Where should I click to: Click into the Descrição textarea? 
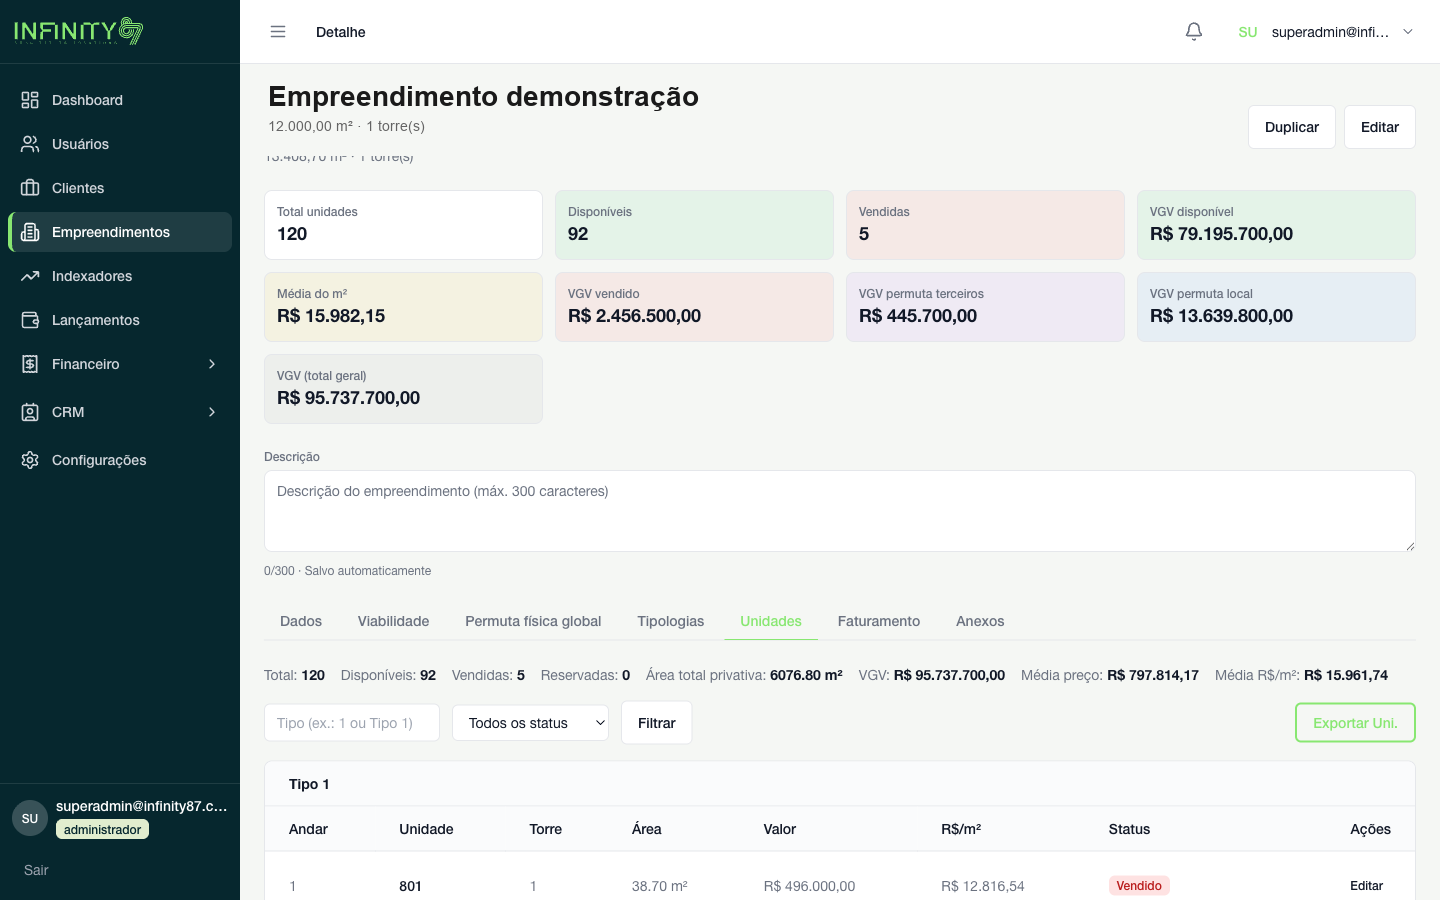(x=840, y=511)
